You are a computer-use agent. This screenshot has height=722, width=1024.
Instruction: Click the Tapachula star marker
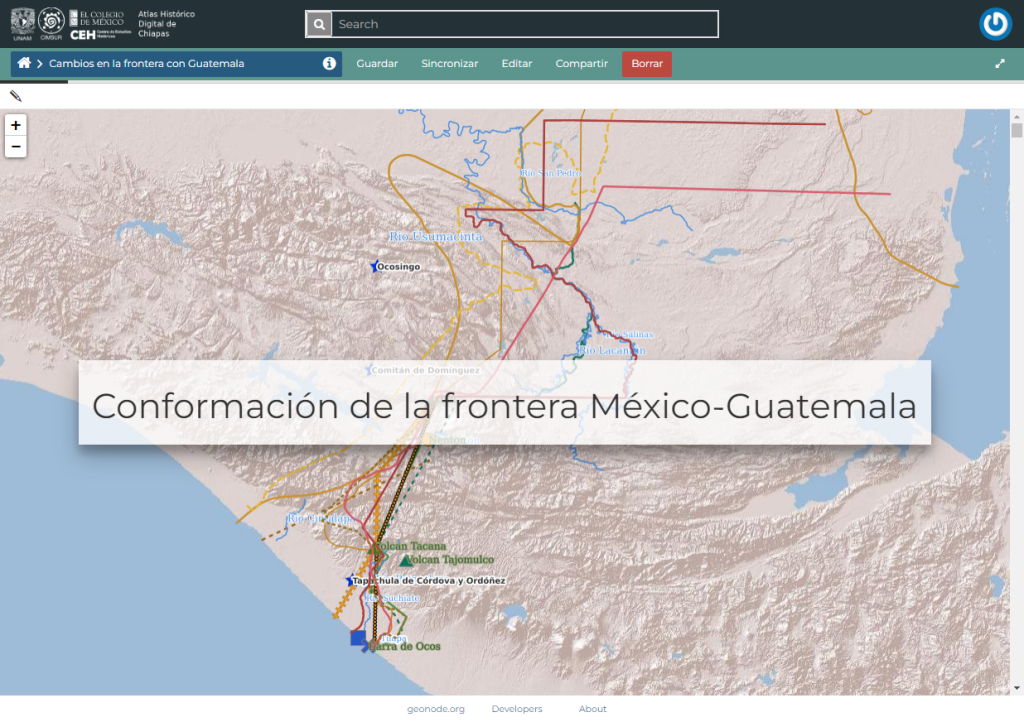pos(350,580)
